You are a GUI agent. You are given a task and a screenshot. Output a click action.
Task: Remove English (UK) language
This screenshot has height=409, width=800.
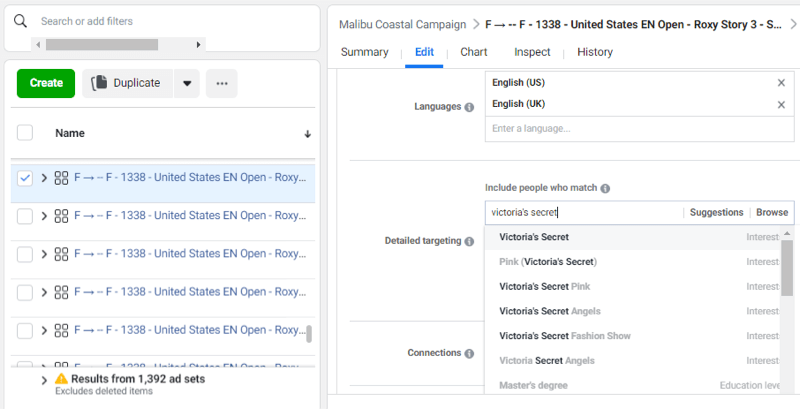tap(781, 105)
